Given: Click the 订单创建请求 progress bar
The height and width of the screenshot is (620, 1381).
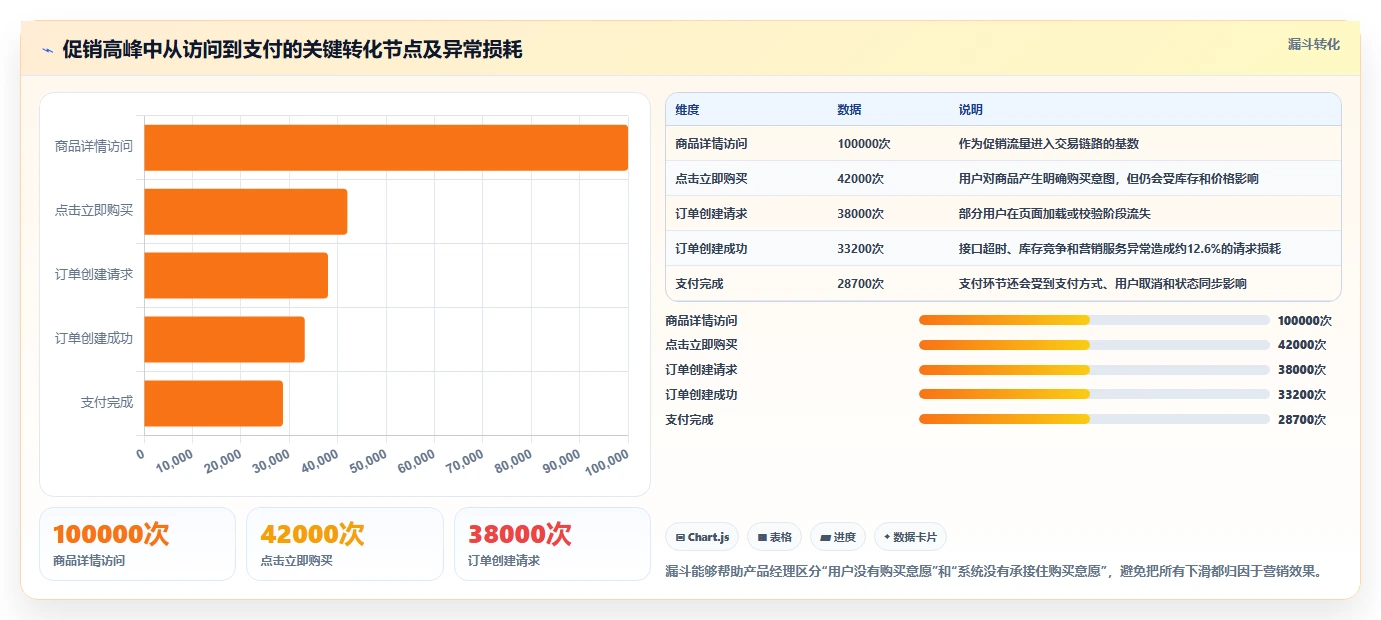Looking at the screenshot, I should pyautogui.click(x=1094, y=370).
